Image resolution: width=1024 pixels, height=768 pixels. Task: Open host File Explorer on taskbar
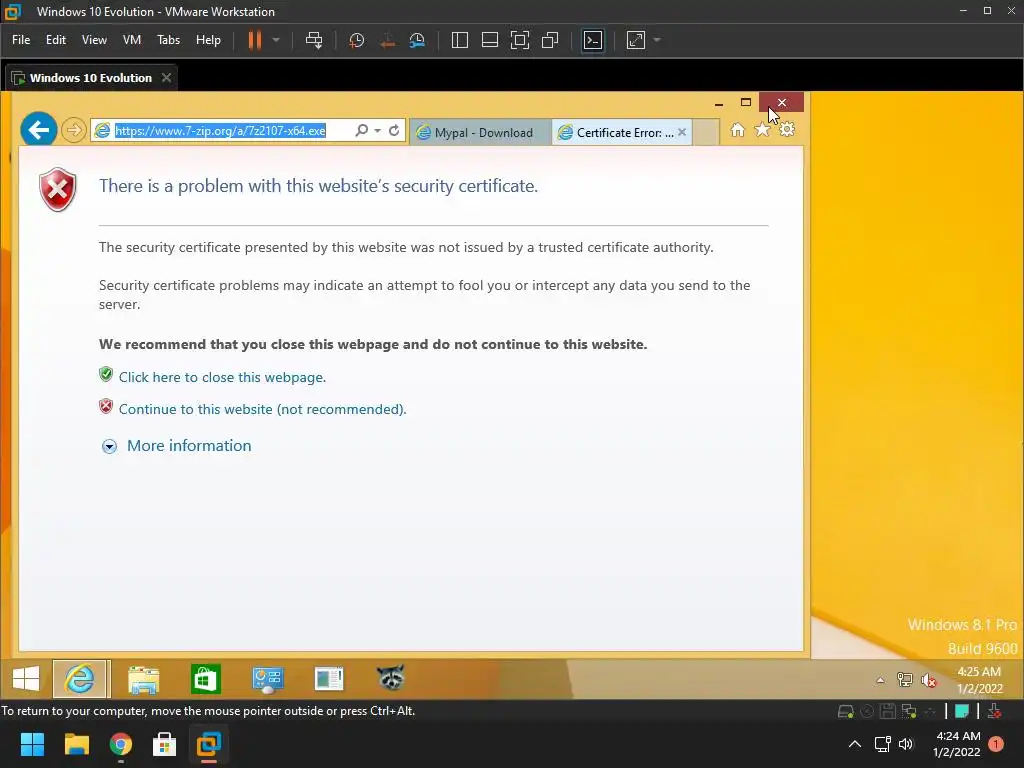[x=76, y=744]
